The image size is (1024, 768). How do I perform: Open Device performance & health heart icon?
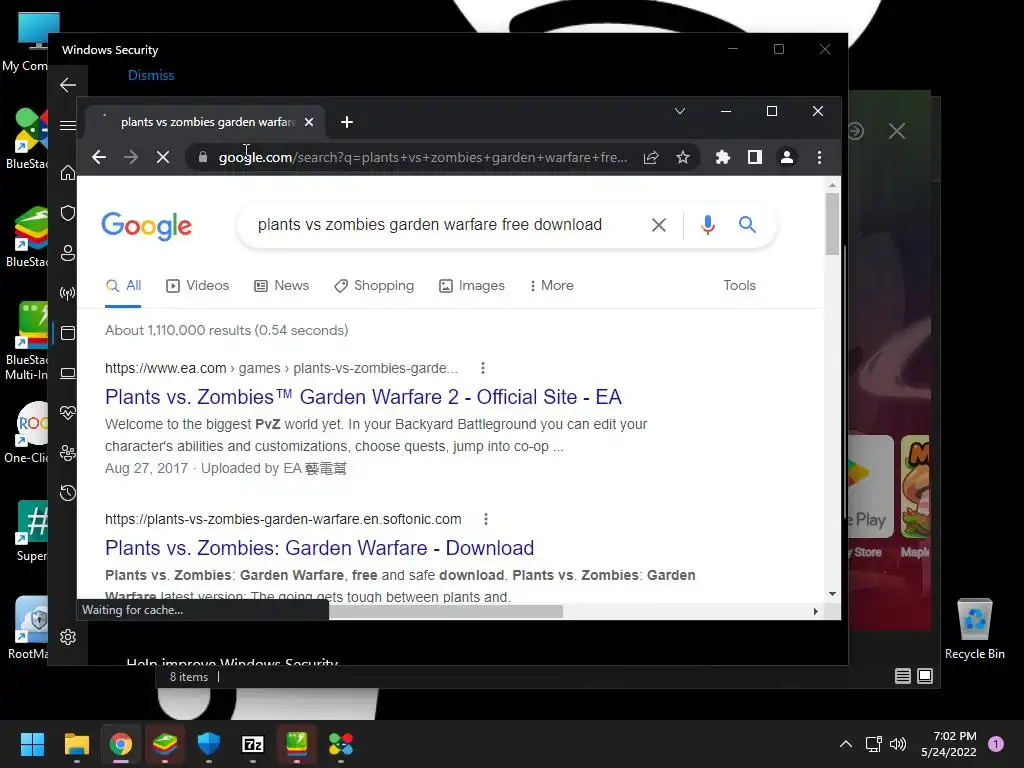[x=68, y=413]
